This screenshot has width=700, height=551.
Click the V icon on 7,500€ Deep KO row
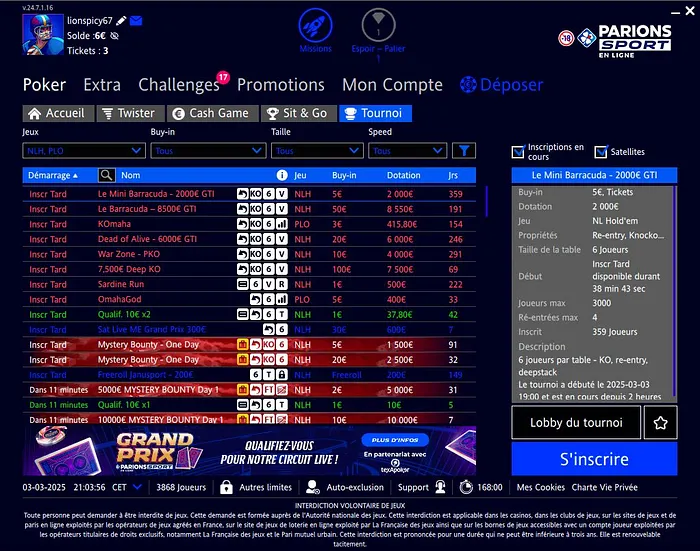(282, 269)
